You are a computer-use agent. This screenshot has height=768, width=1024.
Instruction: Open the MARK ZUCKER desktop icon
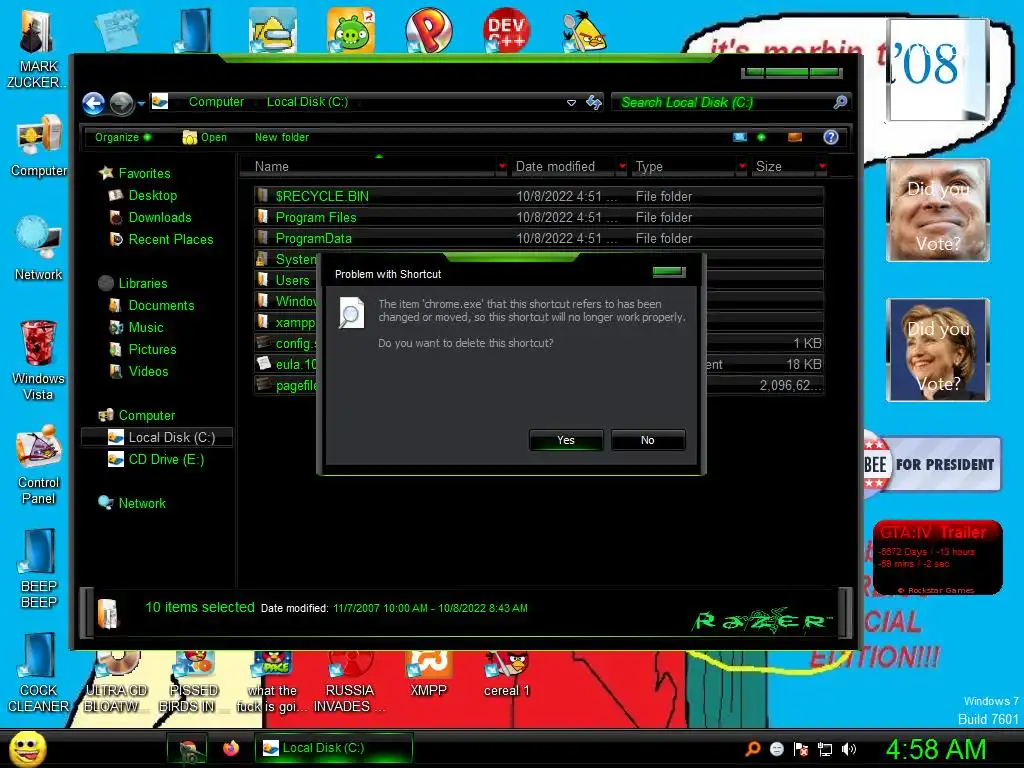point(35,49)
